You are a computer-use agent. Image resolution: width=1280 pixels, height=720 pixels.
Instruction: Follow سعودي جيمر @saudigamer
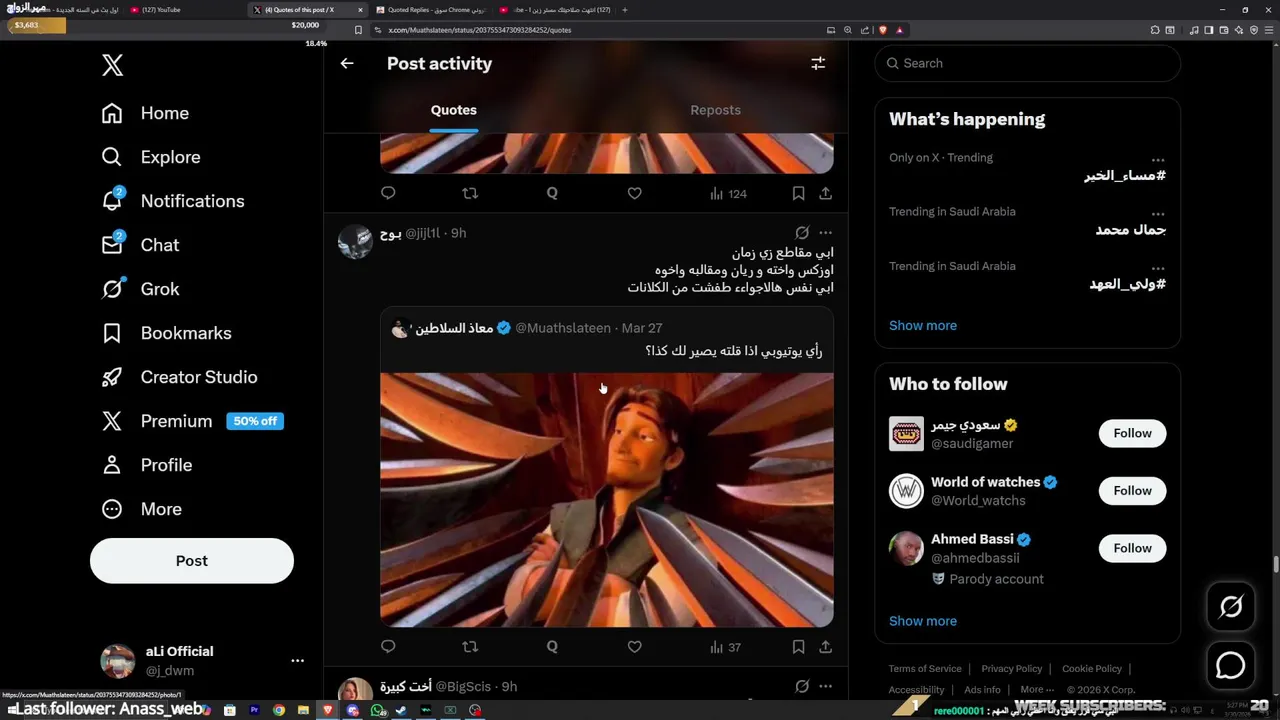[x=1132, y=433]
